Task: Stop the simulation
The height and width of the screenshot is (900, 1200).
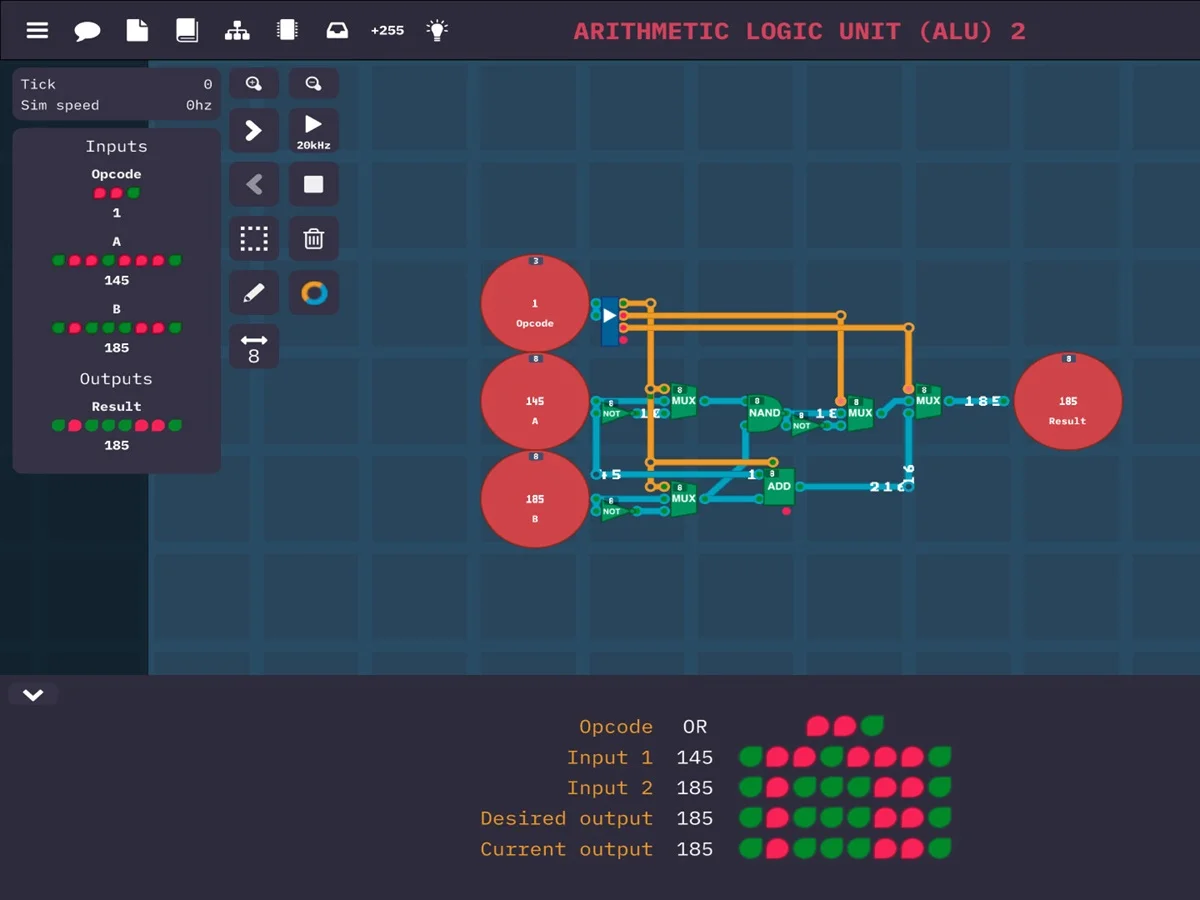Action: click(x=314, y=185)
